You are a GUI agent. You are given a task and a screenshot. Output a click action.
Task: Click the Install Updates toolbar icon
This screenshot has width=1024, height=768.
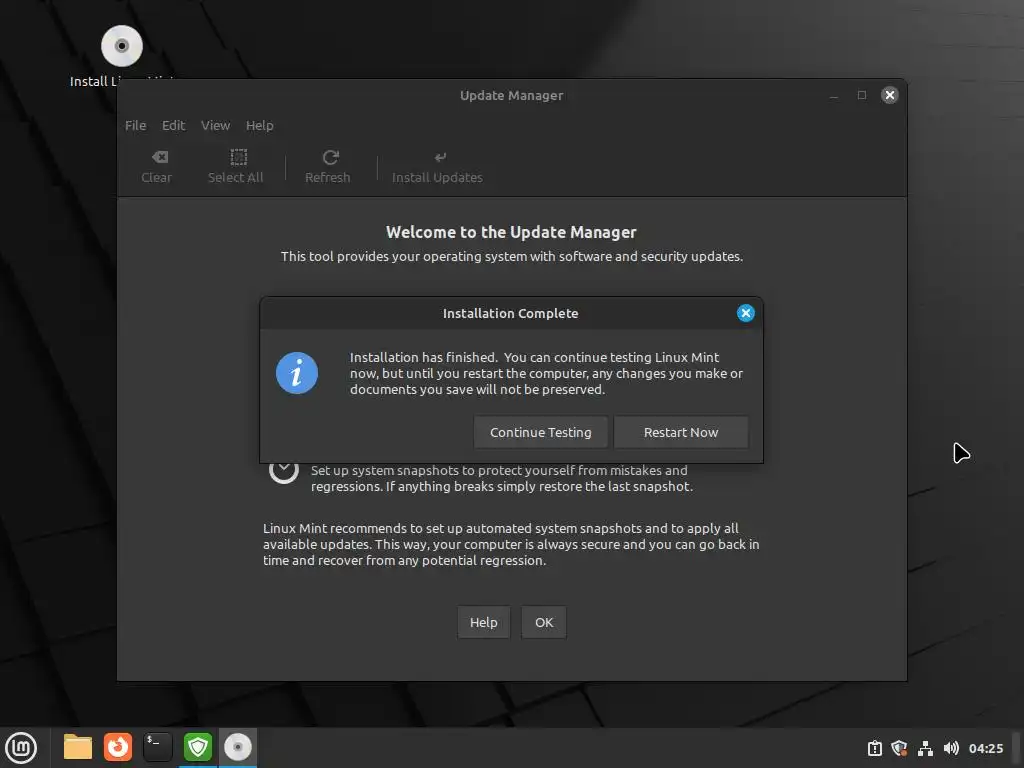pyautogui.click(x=437, y=167)
